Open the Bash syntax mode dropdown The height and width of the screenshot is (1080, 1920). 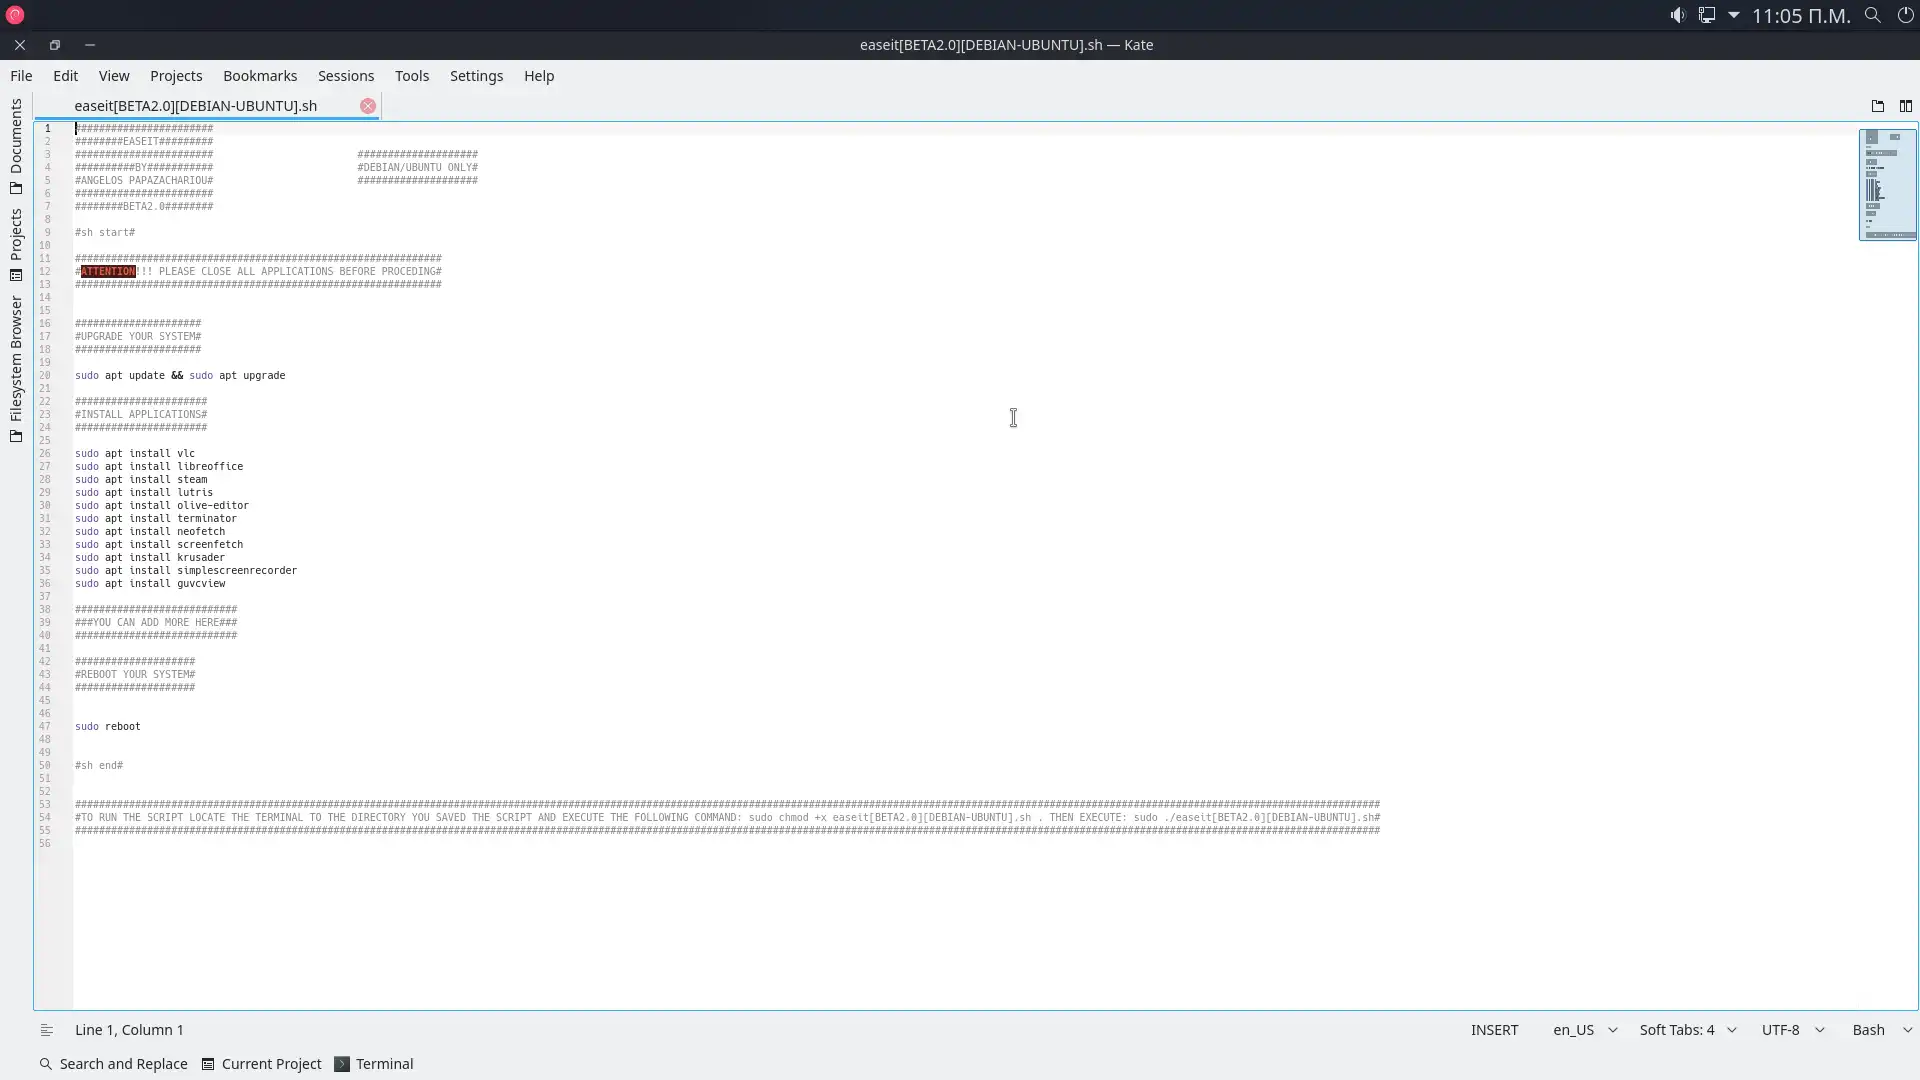(1881, 1030)
